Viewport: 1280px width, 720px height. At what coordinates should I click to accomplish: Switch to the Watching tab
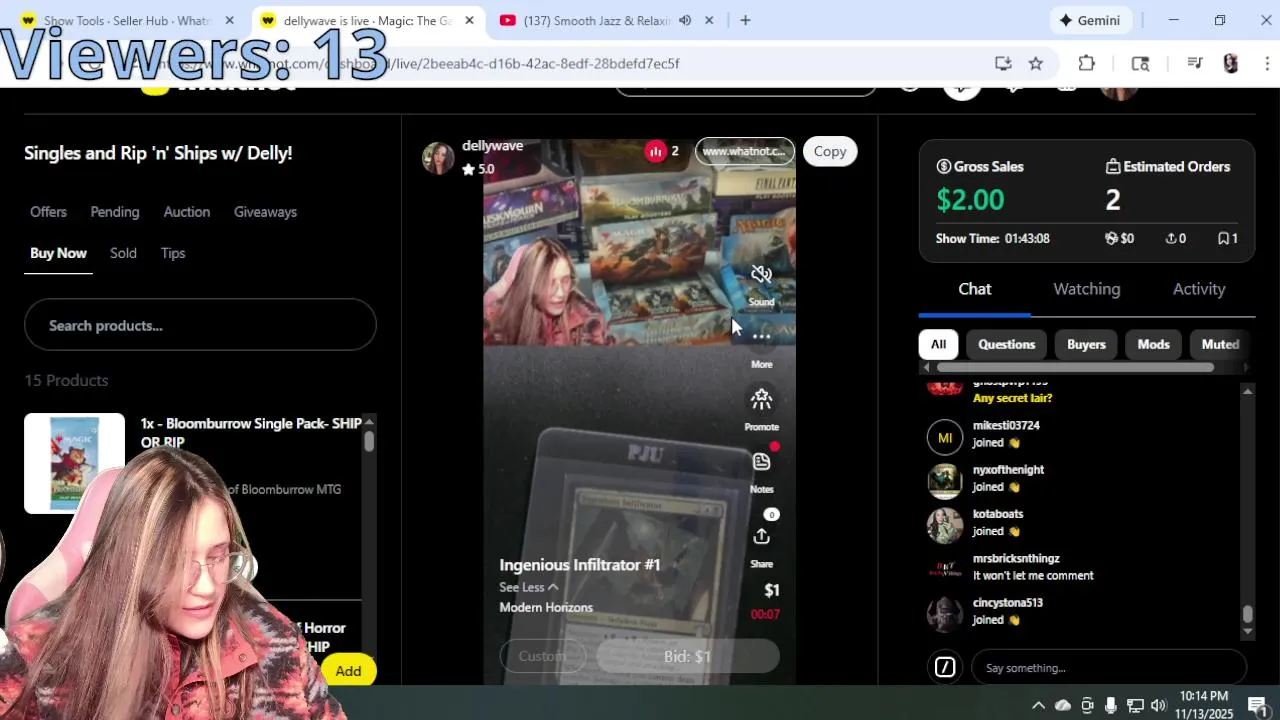[x=1086, y=289]
